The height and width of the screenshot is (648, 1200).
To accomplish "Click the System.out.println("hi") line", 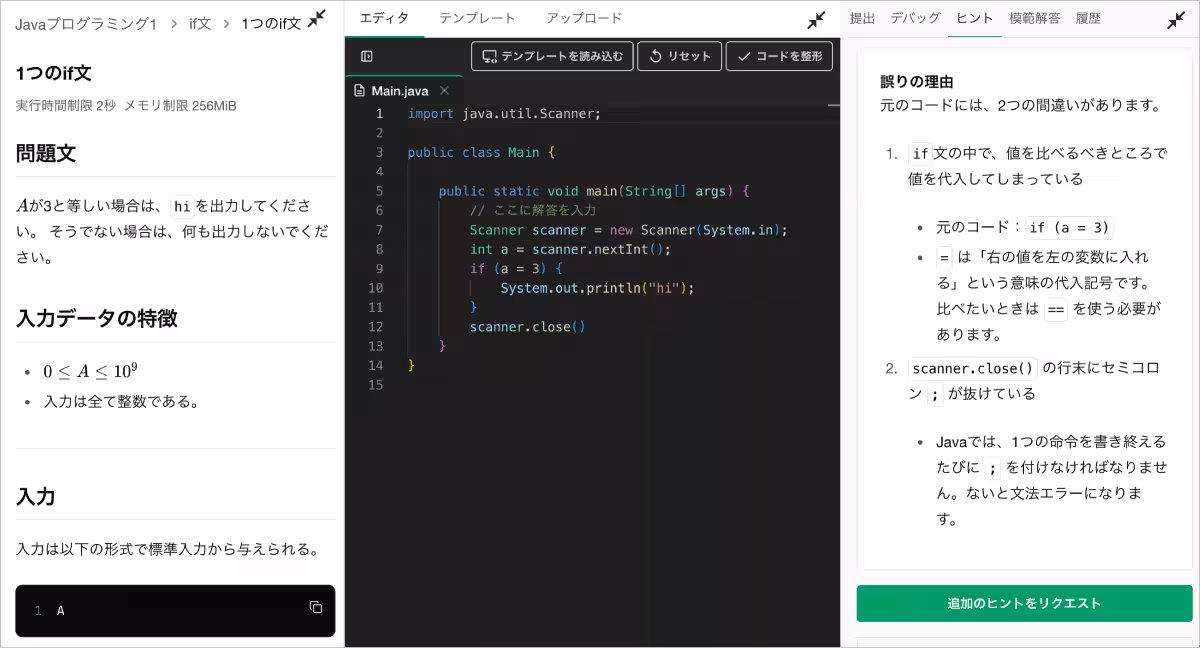I will point(597,288).
